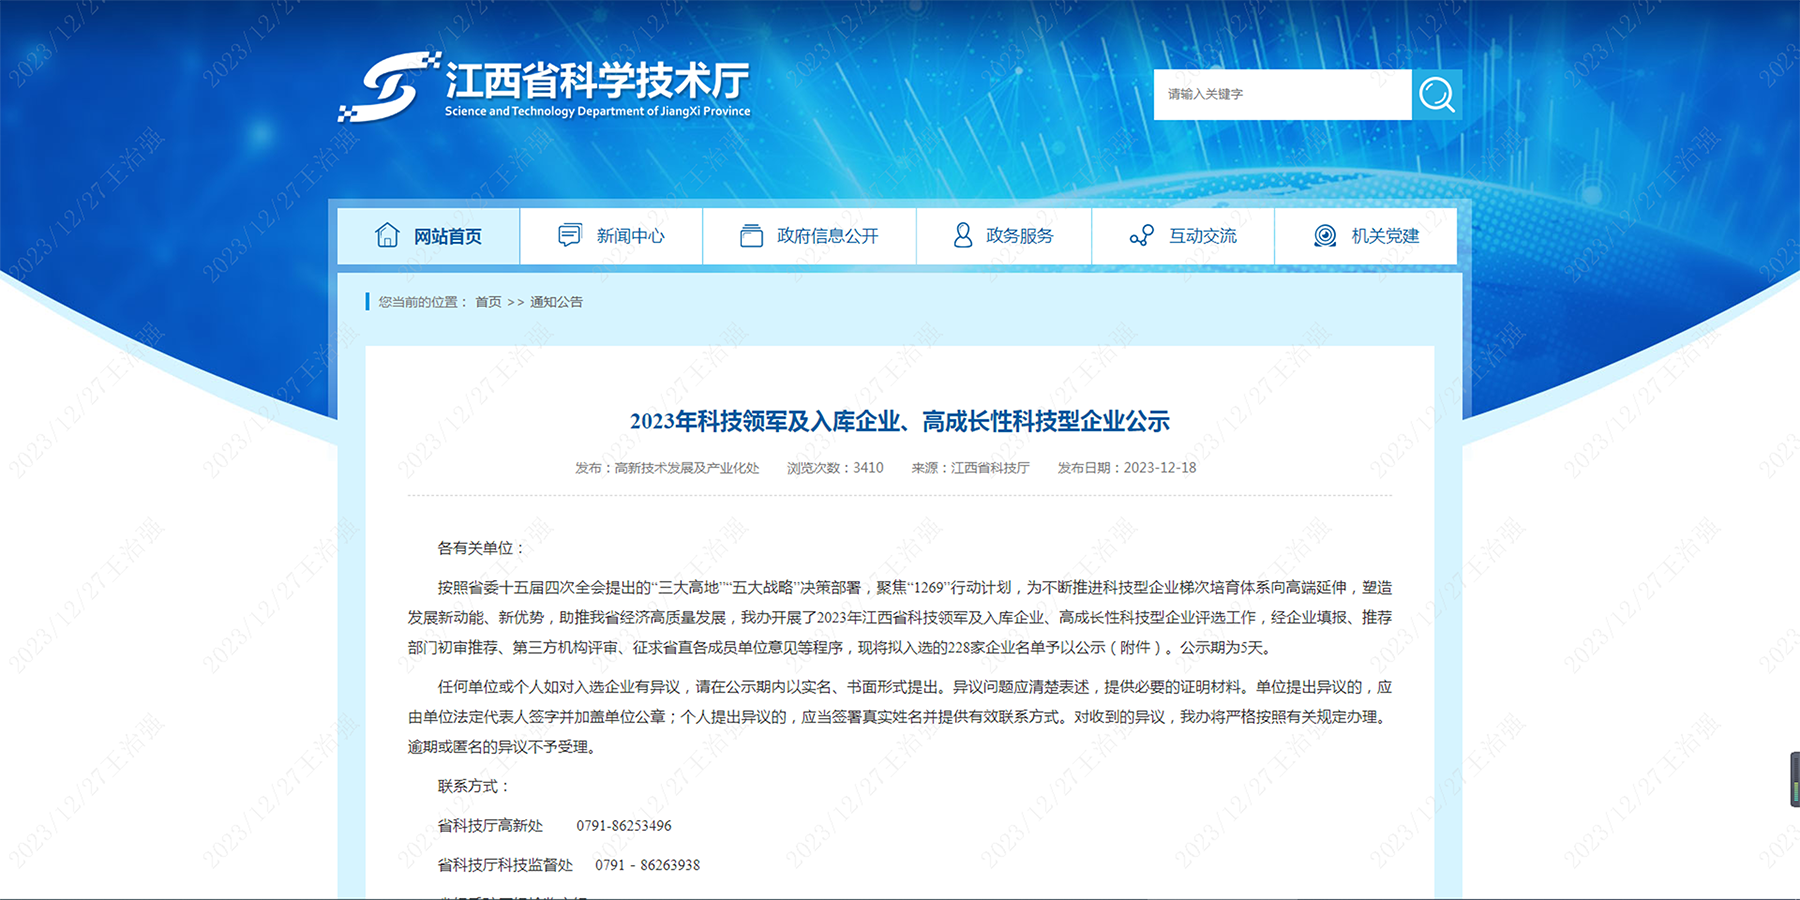The width and height of the screenshot is (1800, 900).
Task: Switch to the 新闻中心 menu section
Action: (632, 235)
